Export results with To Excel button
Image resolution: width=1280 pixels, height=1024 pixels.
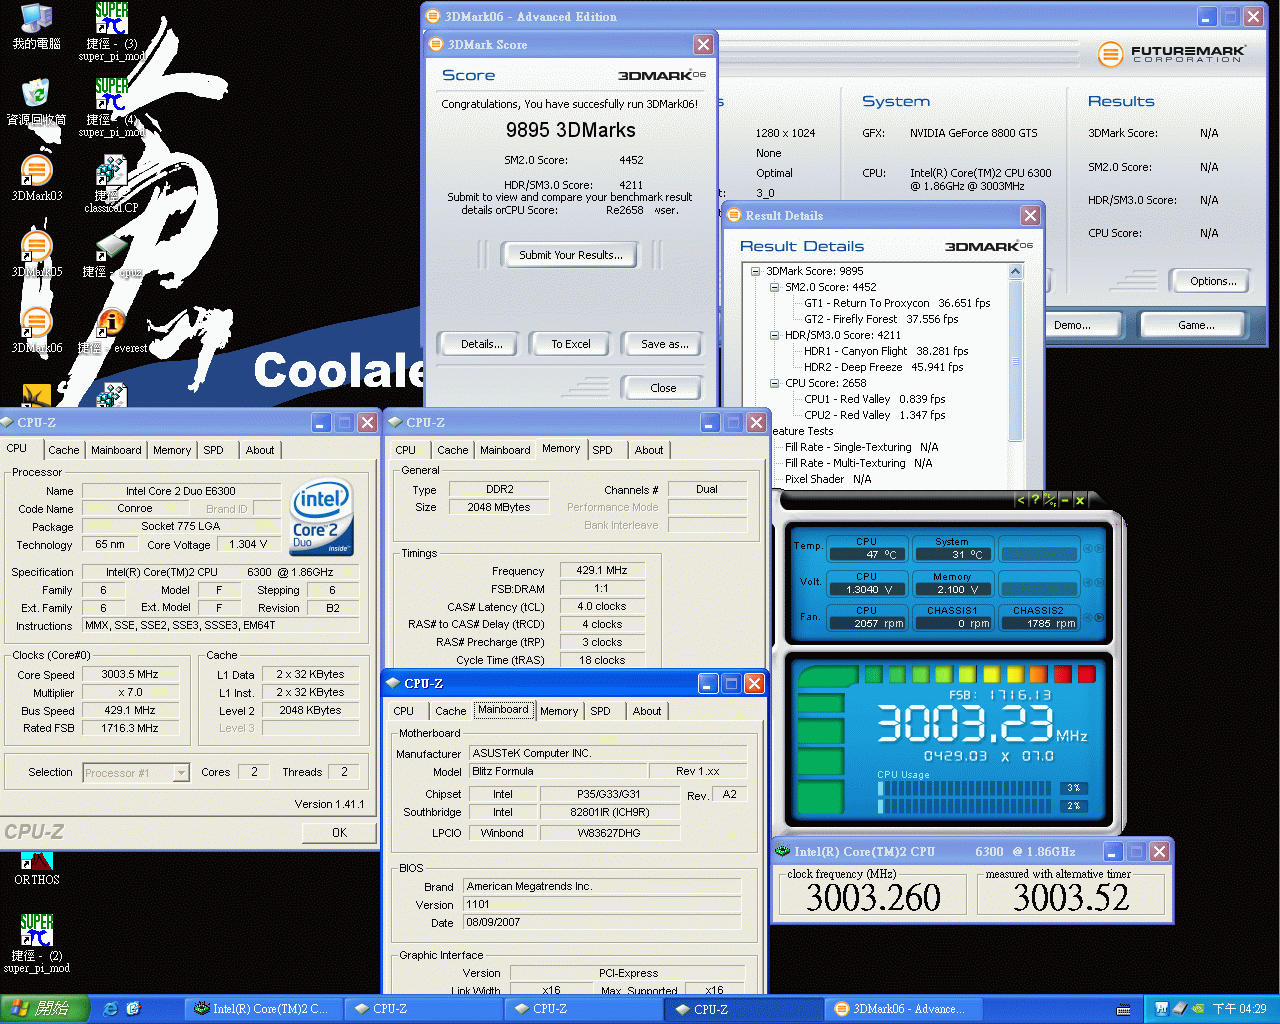pyautogui.click(x=571, y=344)
